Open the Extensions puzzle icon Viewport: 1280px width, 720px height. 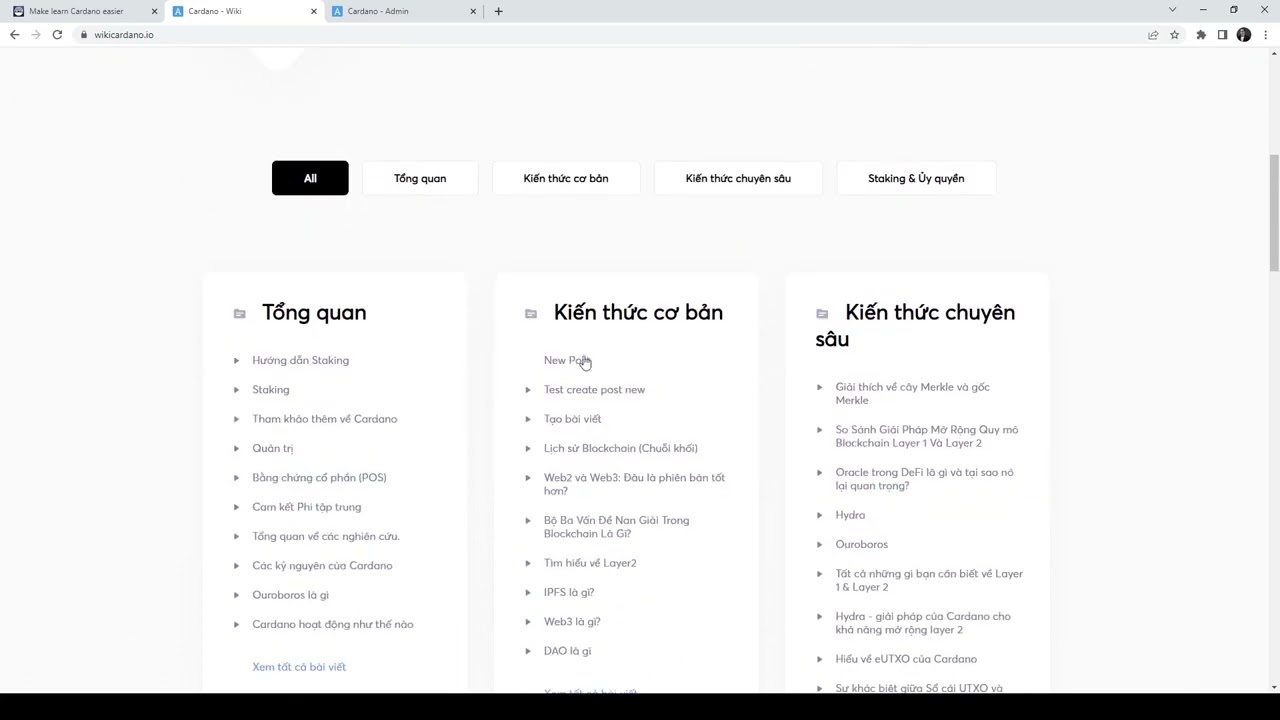point(1201,34)
